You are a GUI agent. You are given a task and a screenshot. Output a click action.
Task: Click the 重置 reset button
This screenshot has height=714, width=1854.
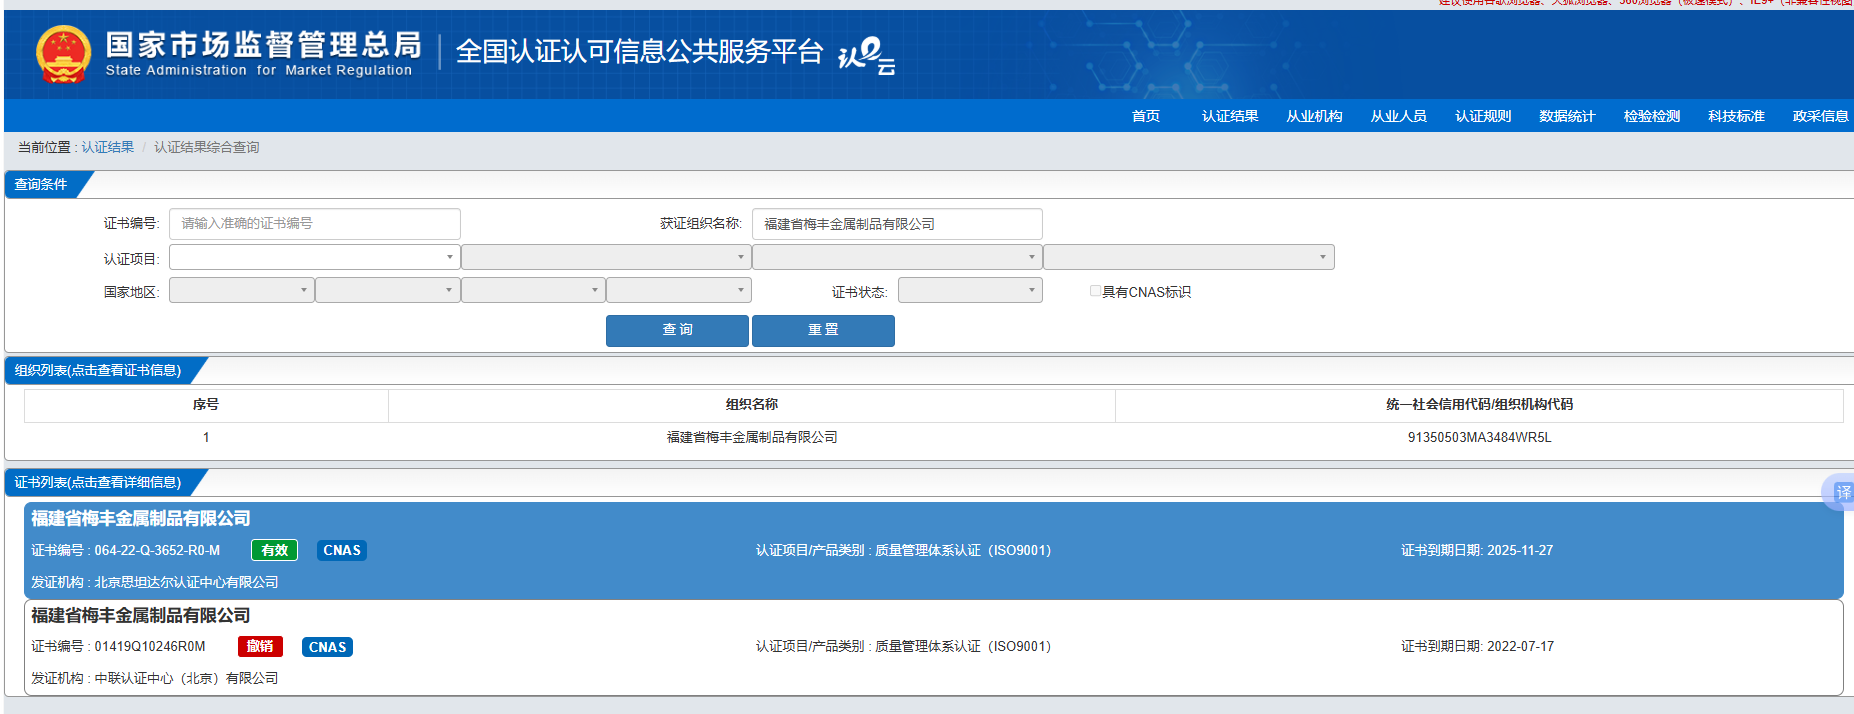click(822, 330)
